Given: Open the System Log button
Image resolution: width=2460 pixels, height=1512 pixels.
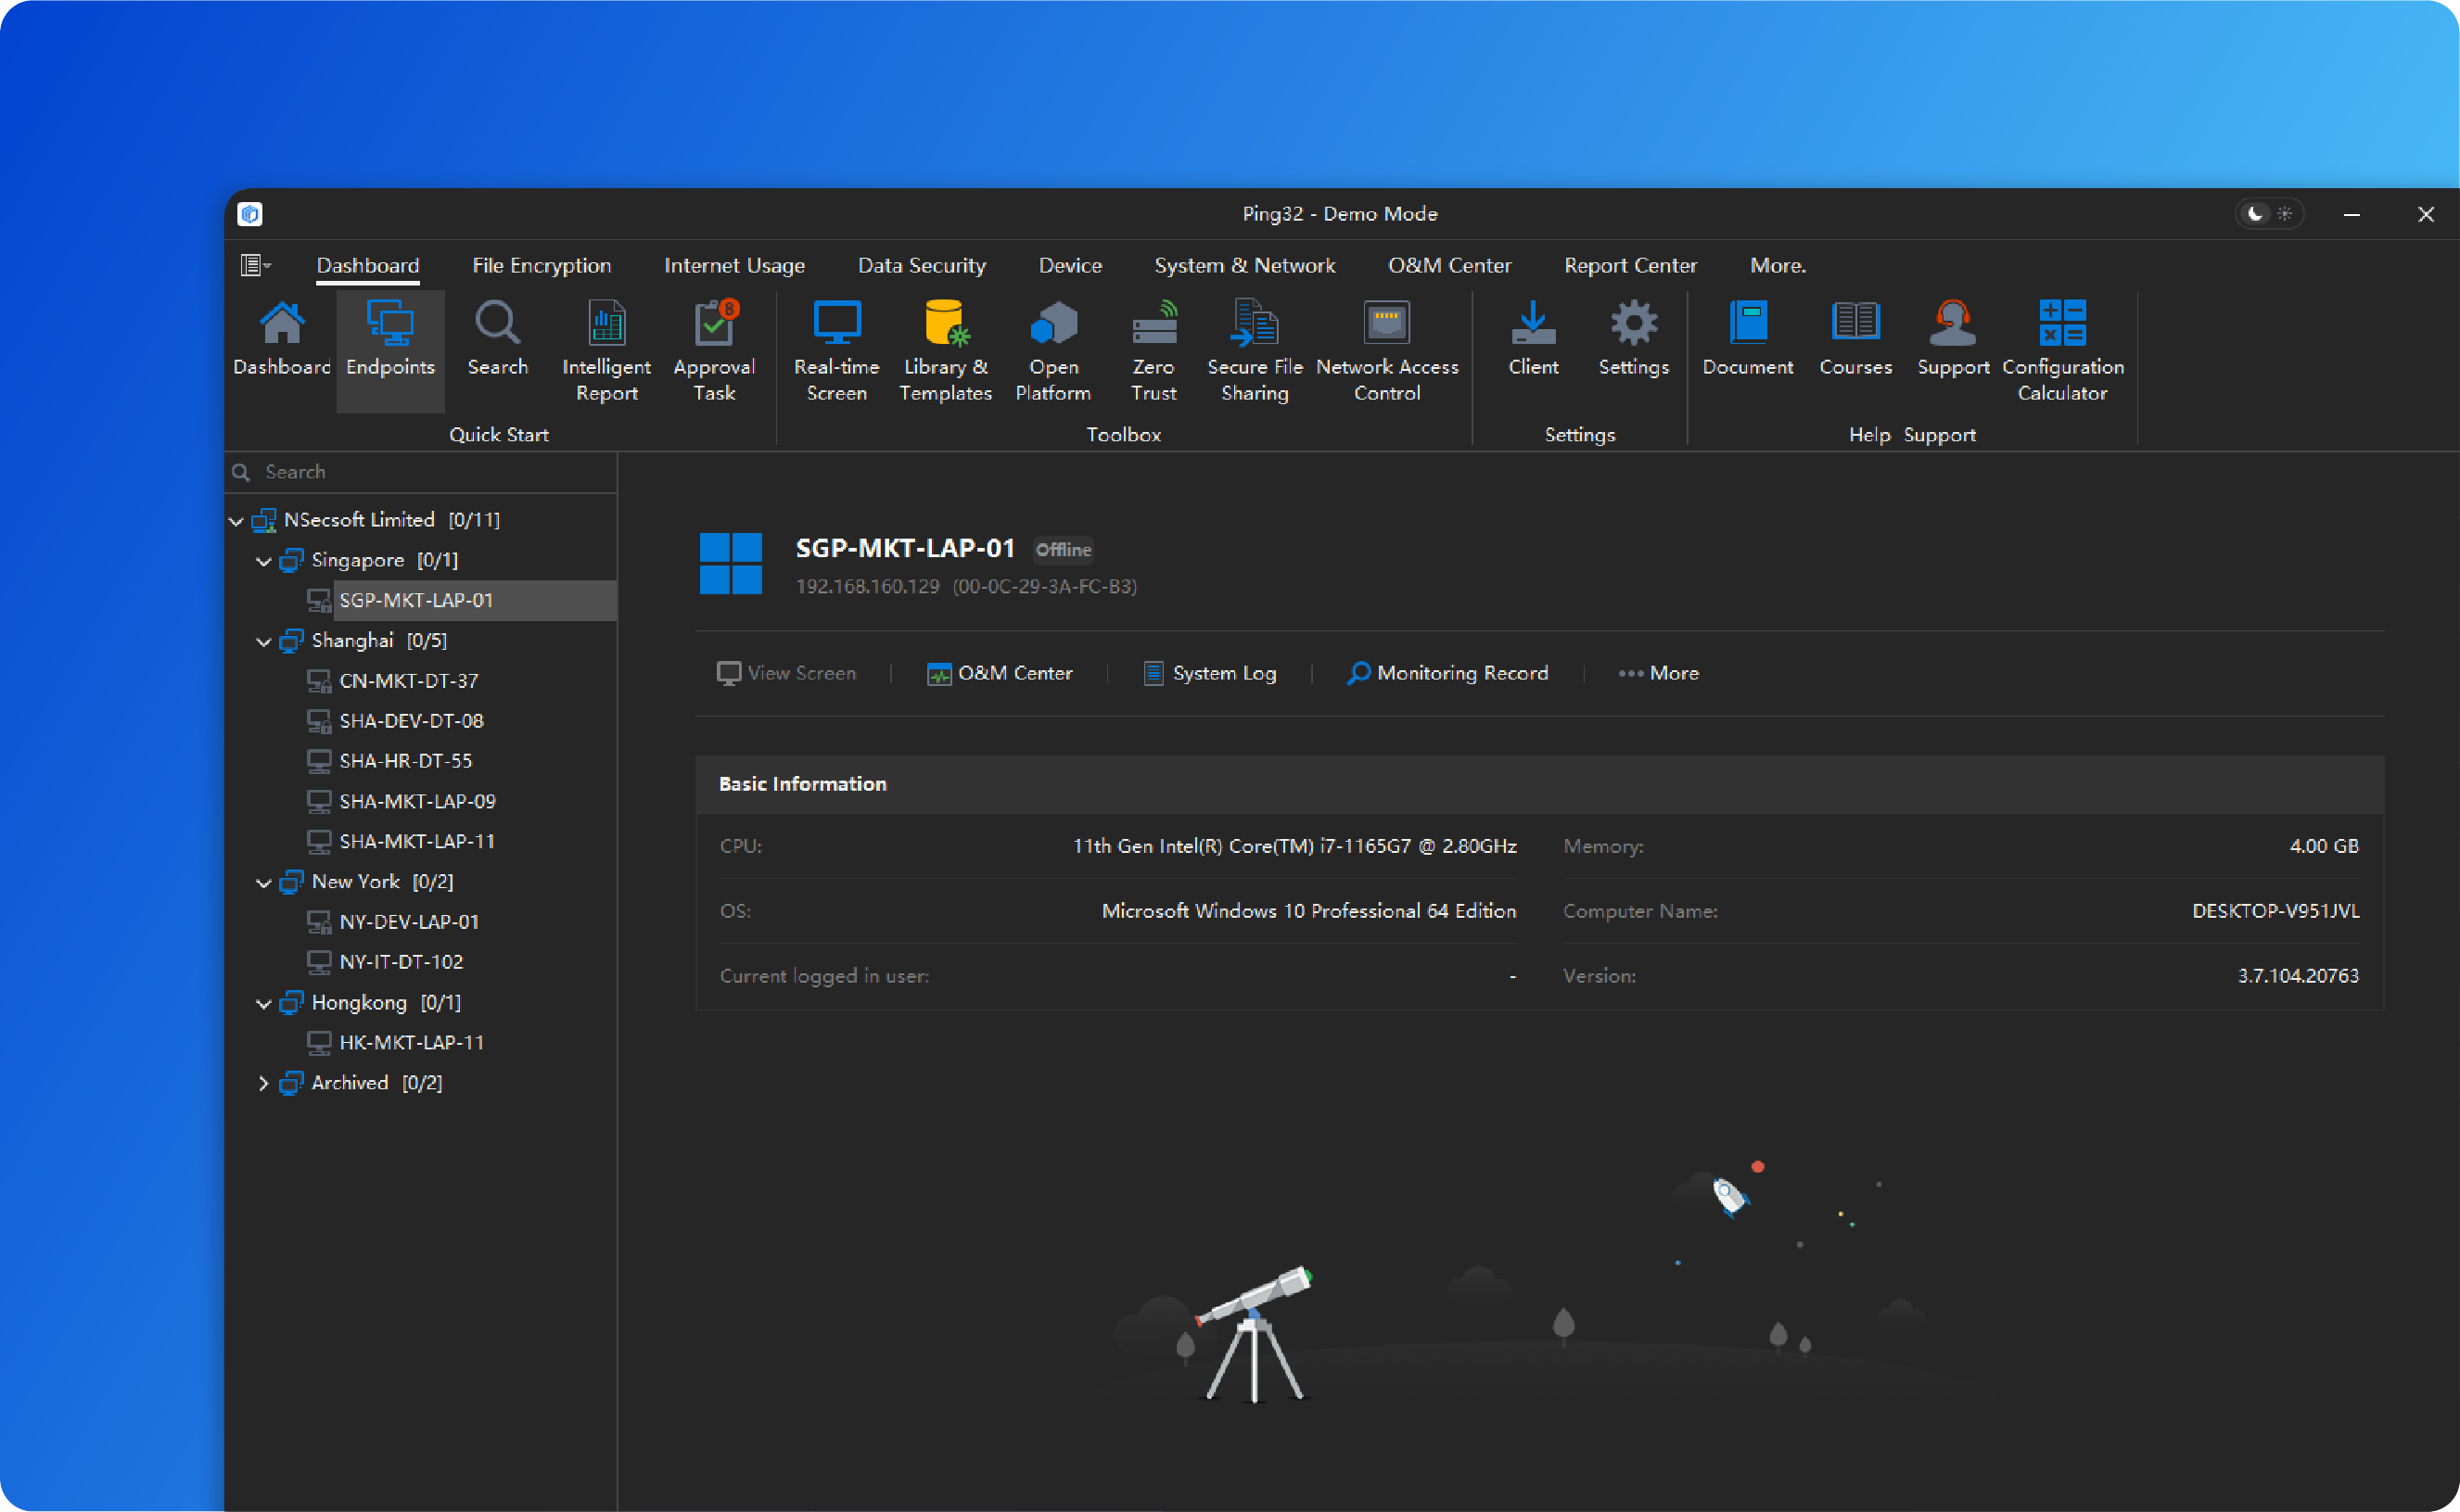Looking at the screenshot, I should point(1210,673).
